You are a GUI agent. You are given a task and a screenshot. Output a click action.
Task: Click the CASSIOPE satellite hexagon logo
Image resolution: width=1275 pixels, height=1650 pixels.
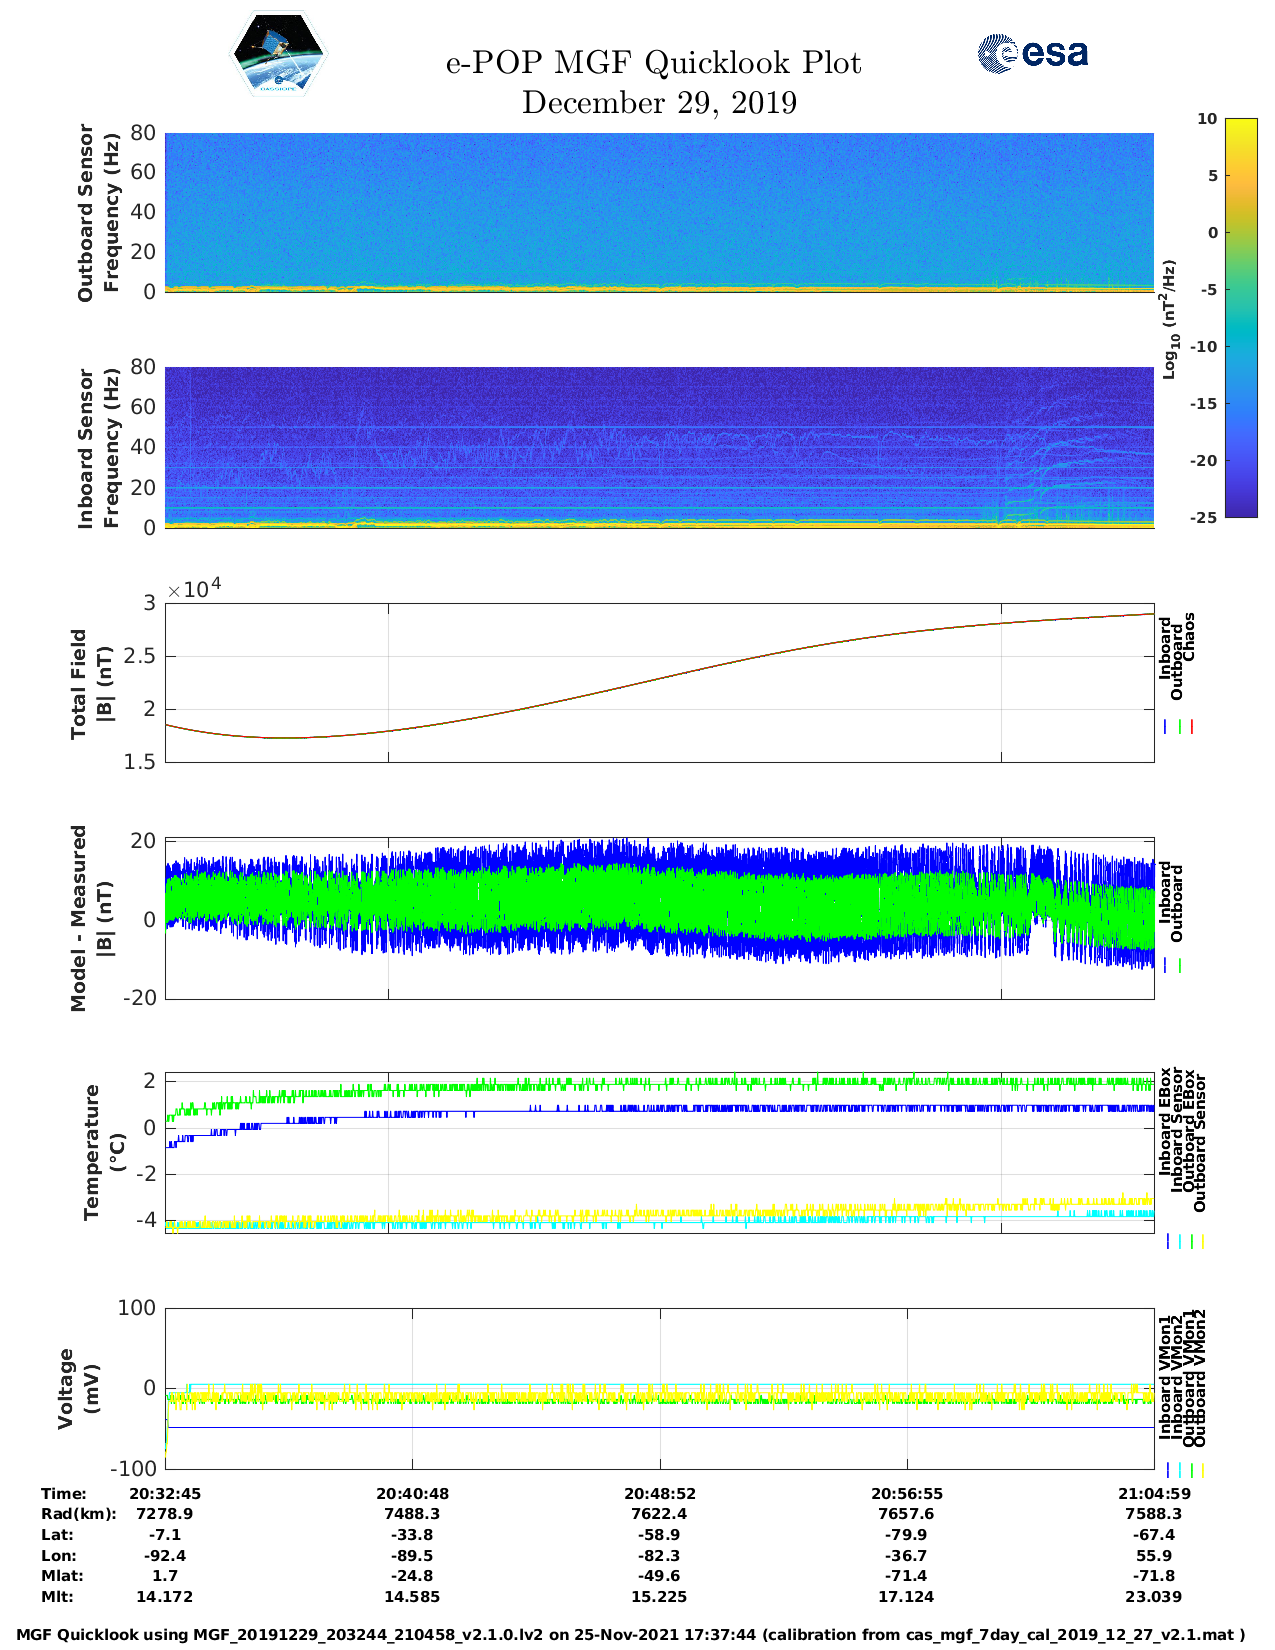pyautogui.click(x=278, y=54)
